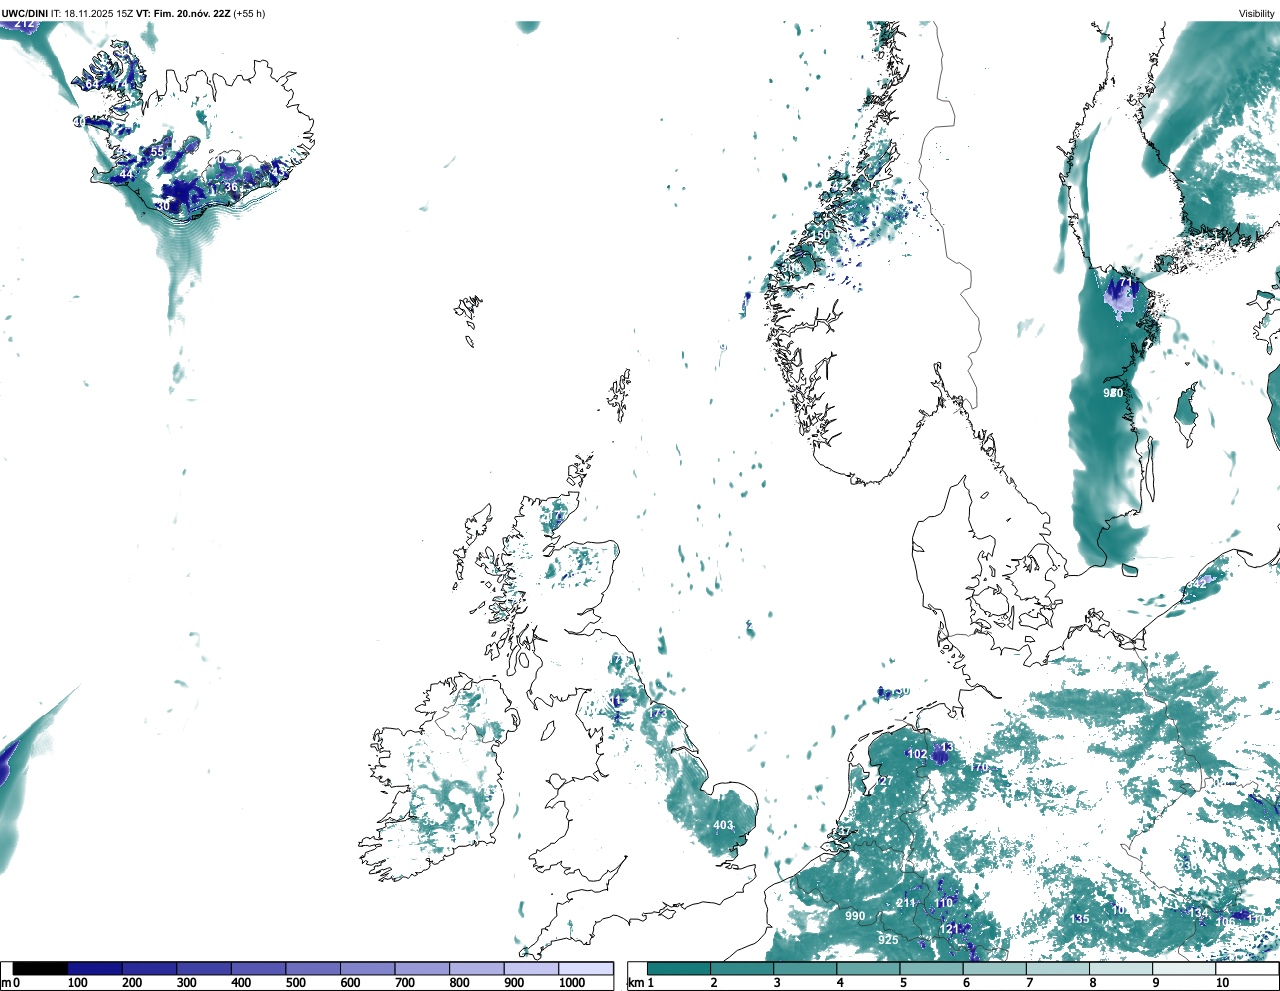Click the valid time 'Fim. 20.nóv. 22Z'

[191, 14]
